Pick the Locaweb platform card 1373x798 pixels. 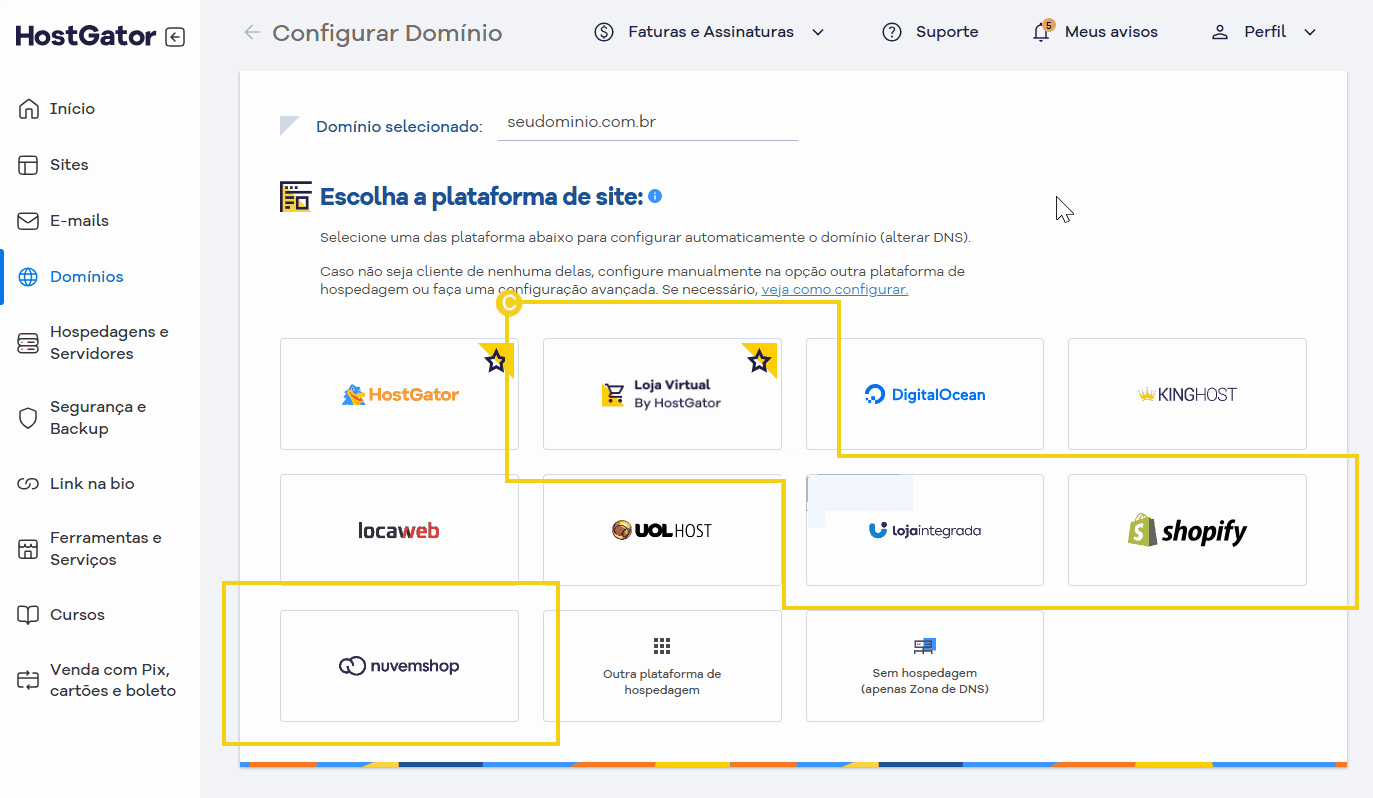[x=399, y=530]
